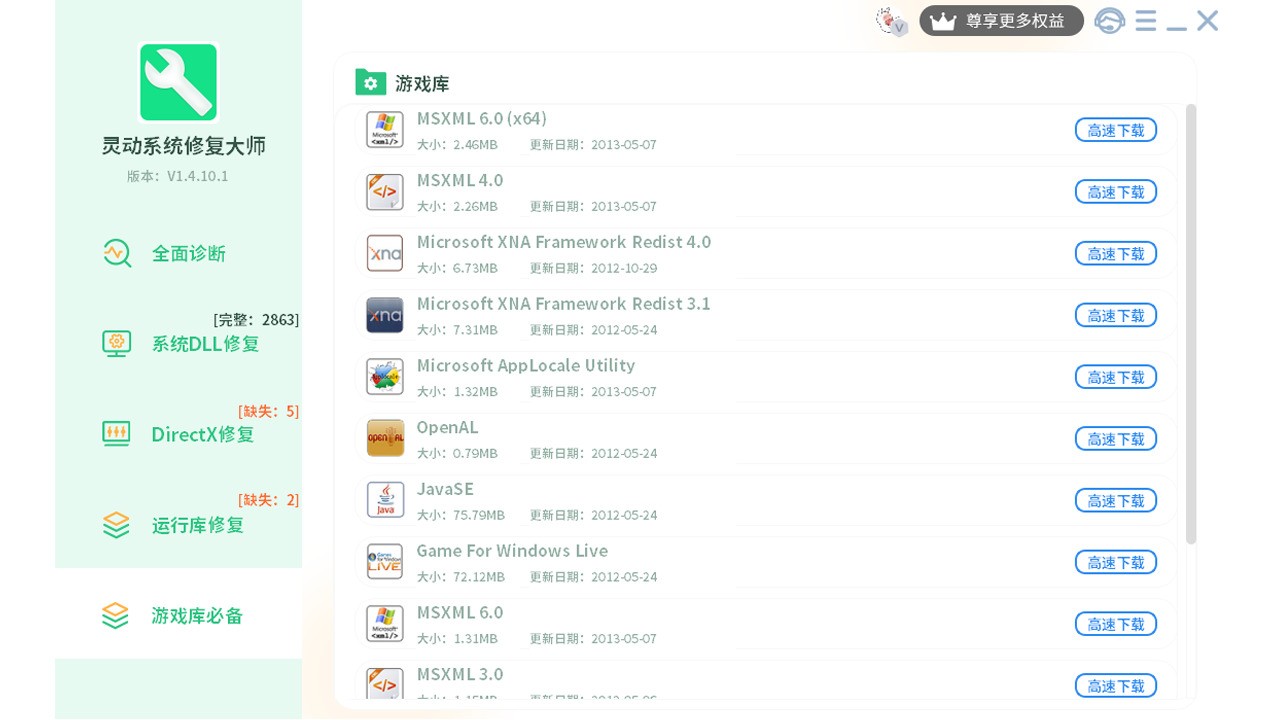Open the hamburger menu icon in title bar
This screenshot has height=720, width=1280.
tap(1146, 21)
